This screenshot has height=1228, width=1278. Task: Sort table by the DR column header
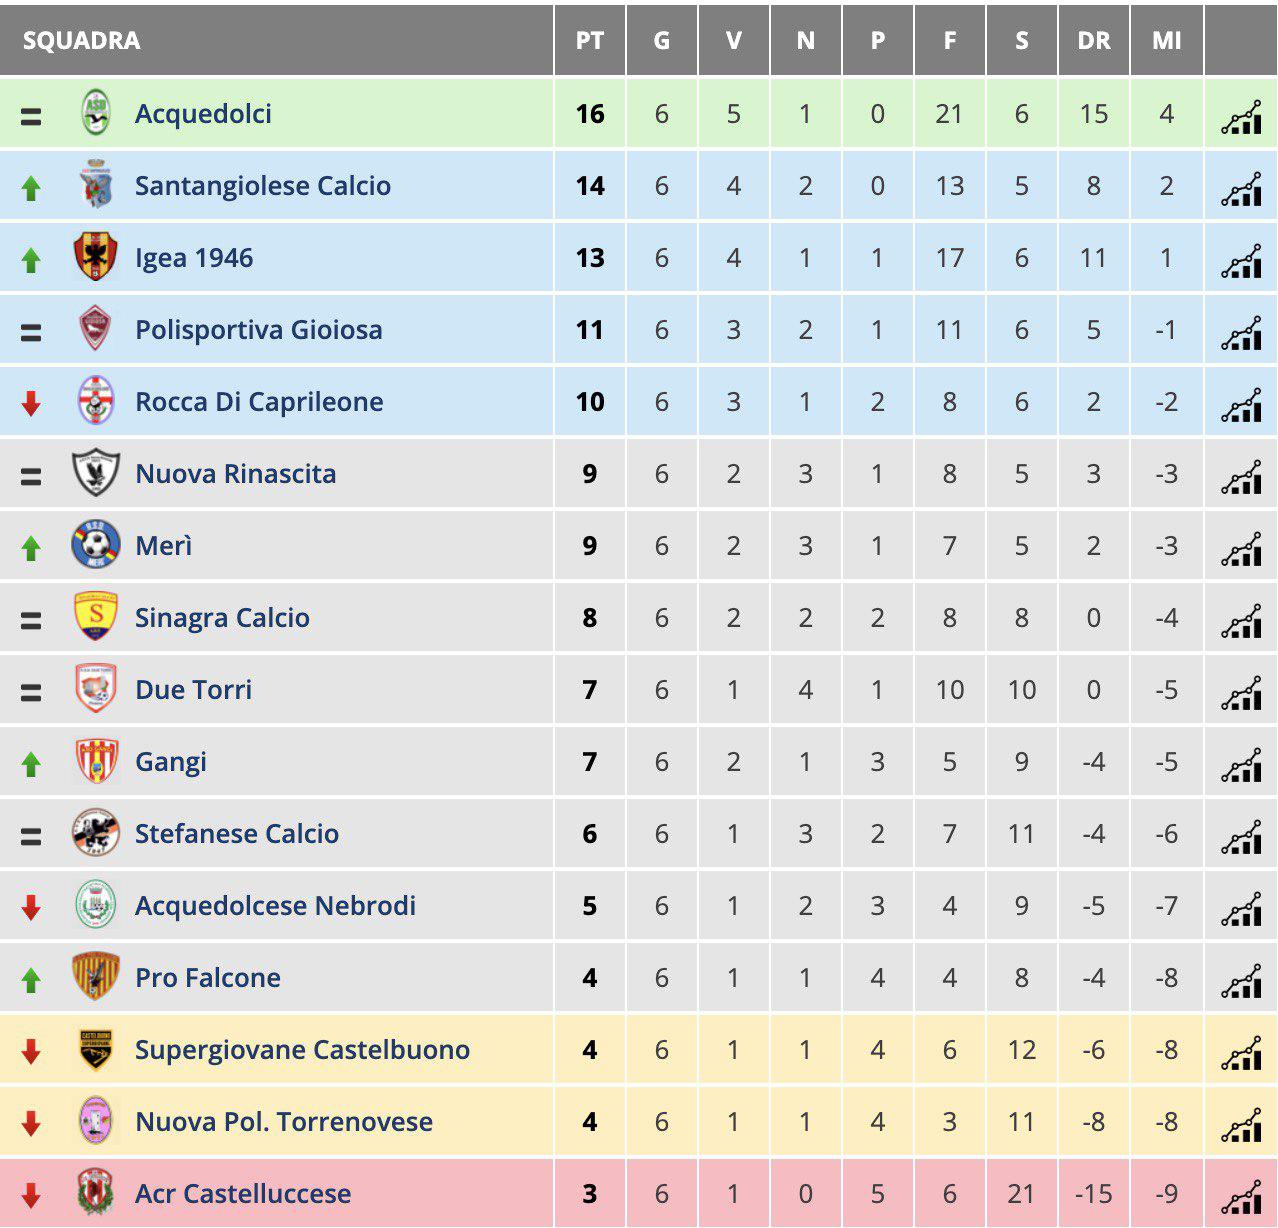tap(1094, 40)
